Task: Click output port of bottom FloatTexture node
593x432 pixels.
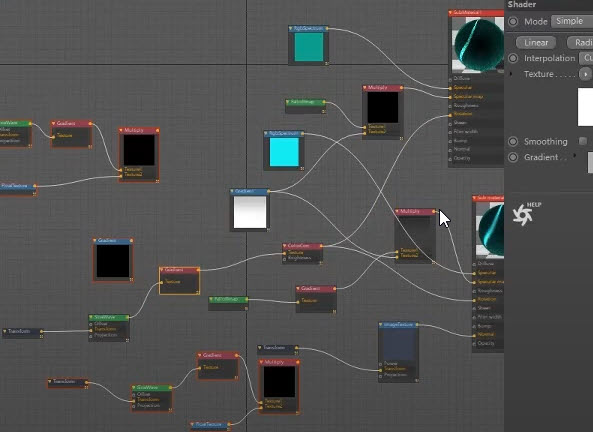Action: point(229,424)
